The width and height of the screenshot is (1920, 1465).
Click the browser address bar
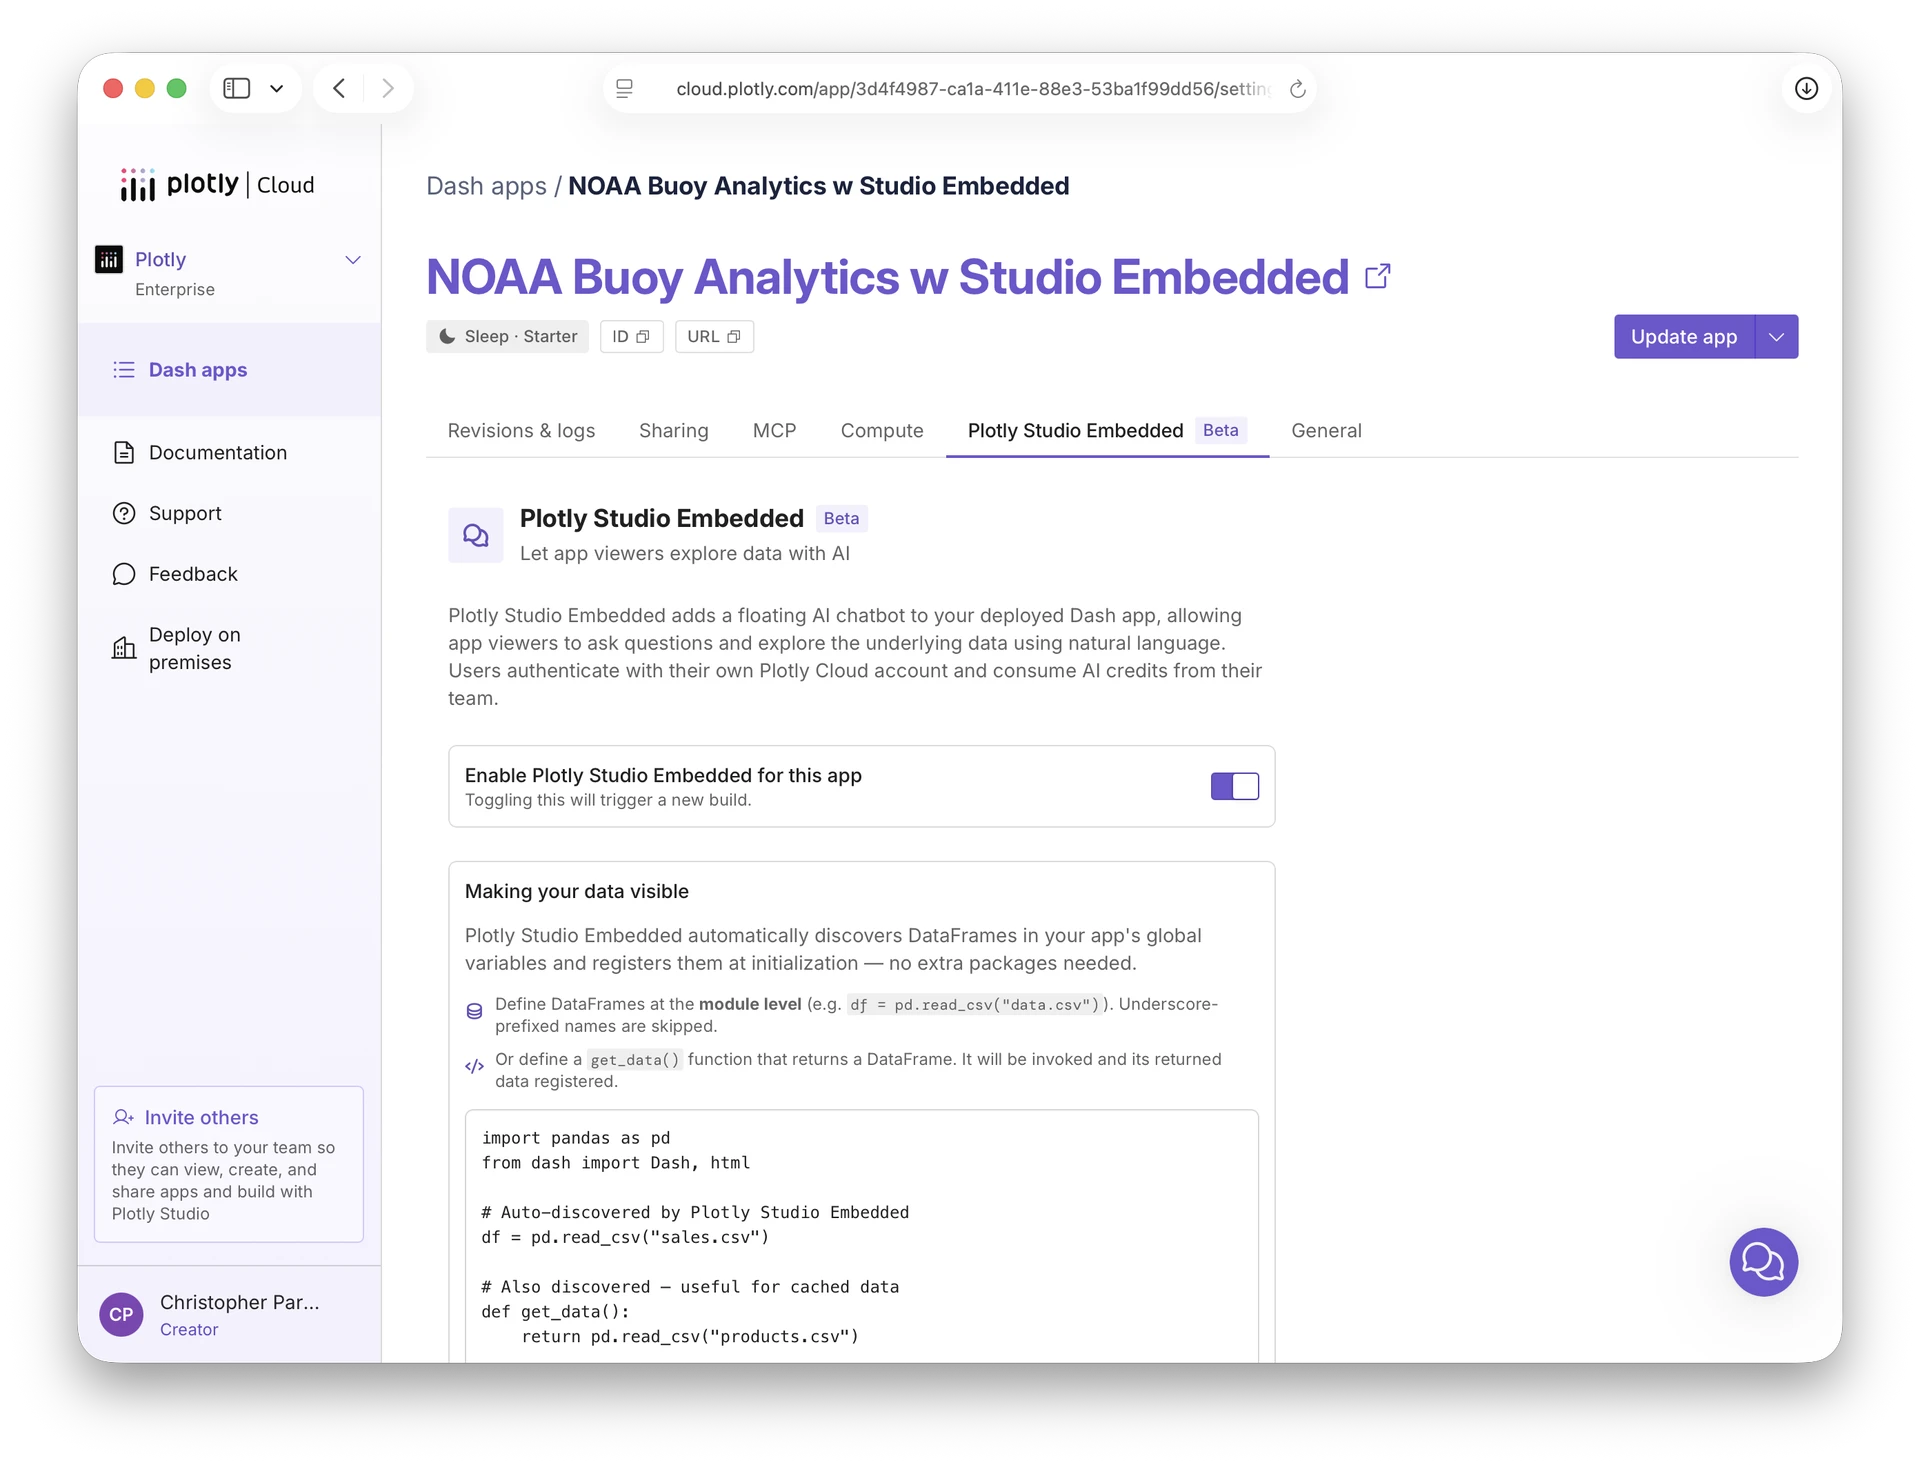click(960, 89)
